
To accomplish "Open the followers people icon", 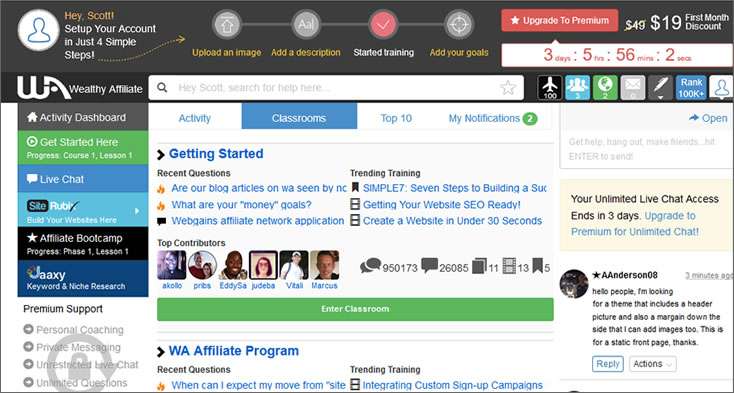I will (x=577, y=87).
